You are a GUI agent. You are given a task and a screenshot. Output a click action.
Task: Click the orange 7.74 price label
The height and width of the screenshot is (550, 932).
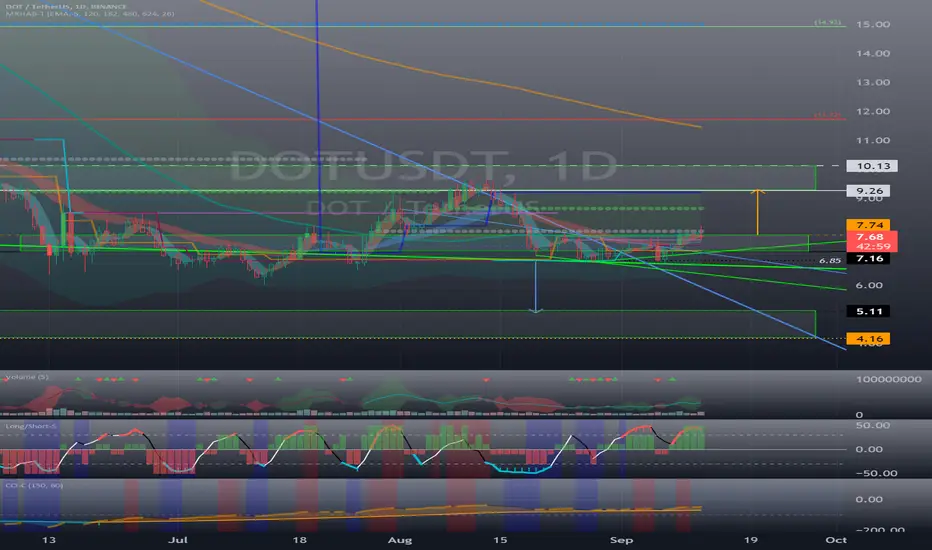(x=868, y=225)
